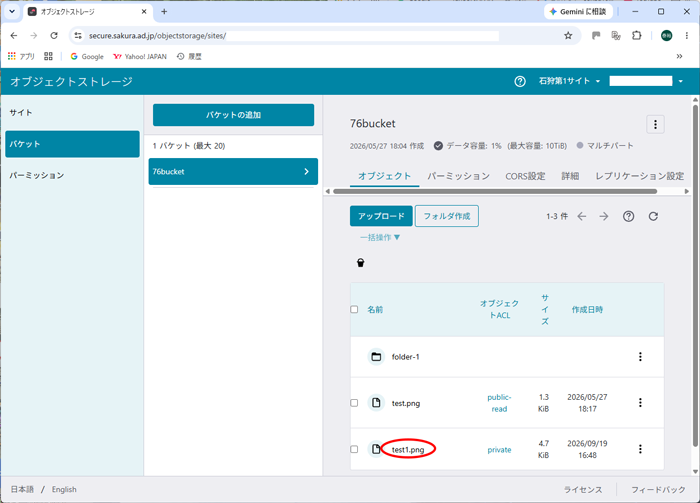The width and height of the screenshot is (700, 503).
Task: Open the test.png file name
Action: (x=406, y=403)
